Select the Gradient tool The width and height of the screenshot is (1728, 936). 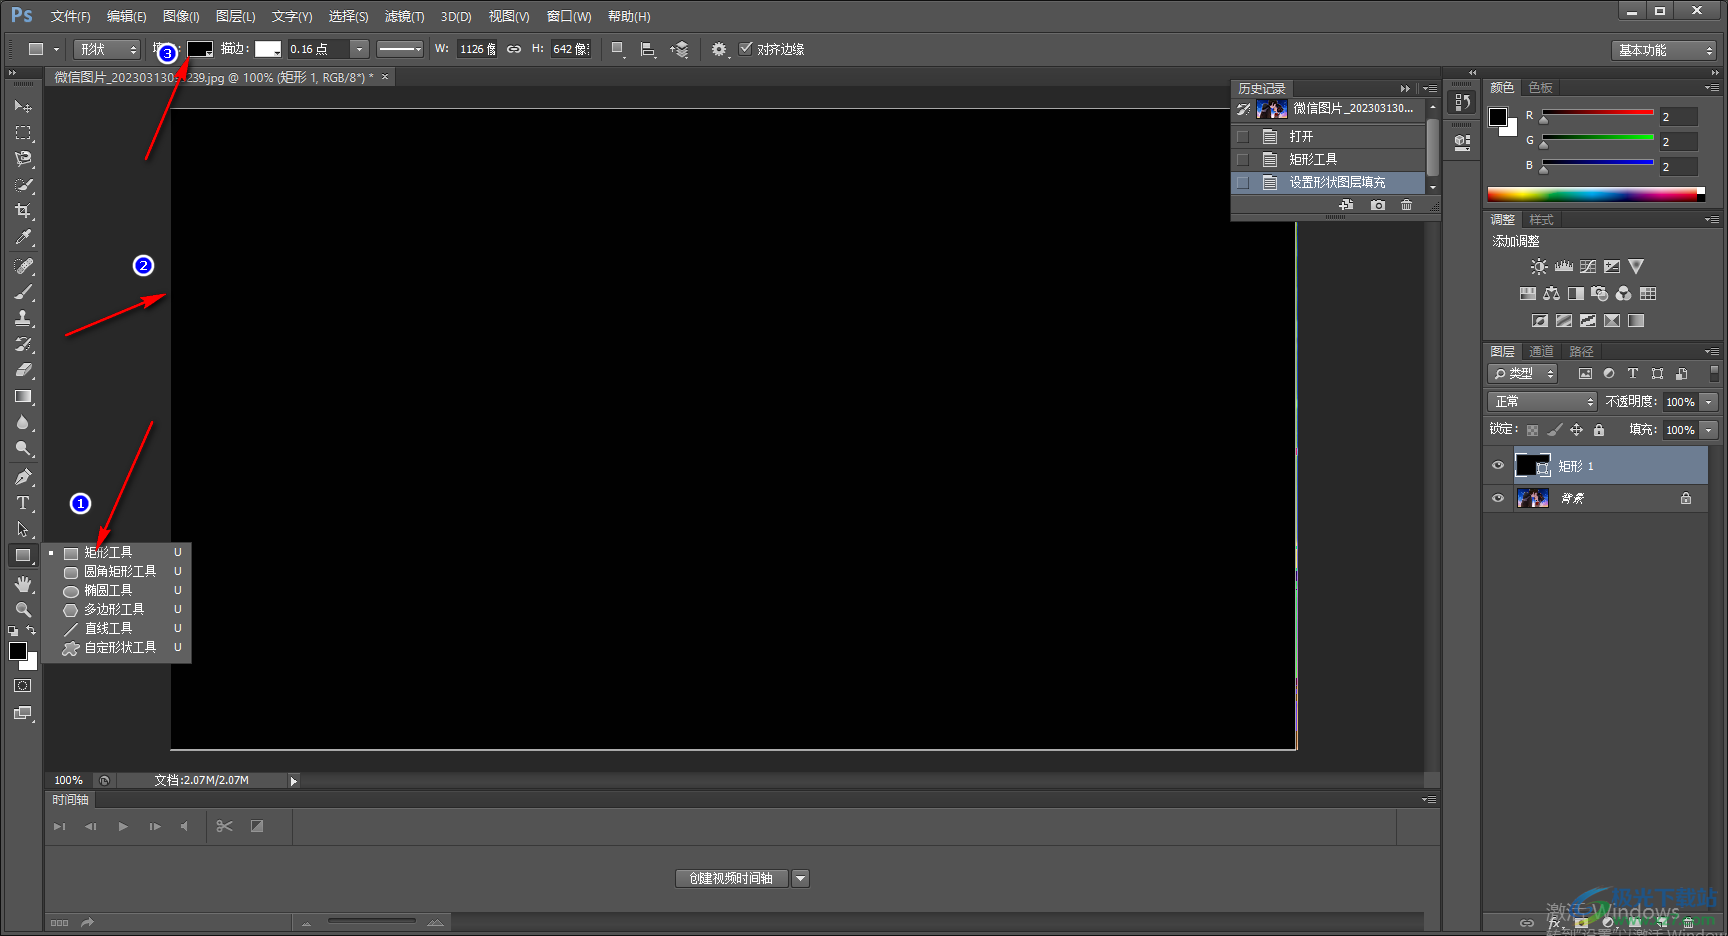(23, 396)
